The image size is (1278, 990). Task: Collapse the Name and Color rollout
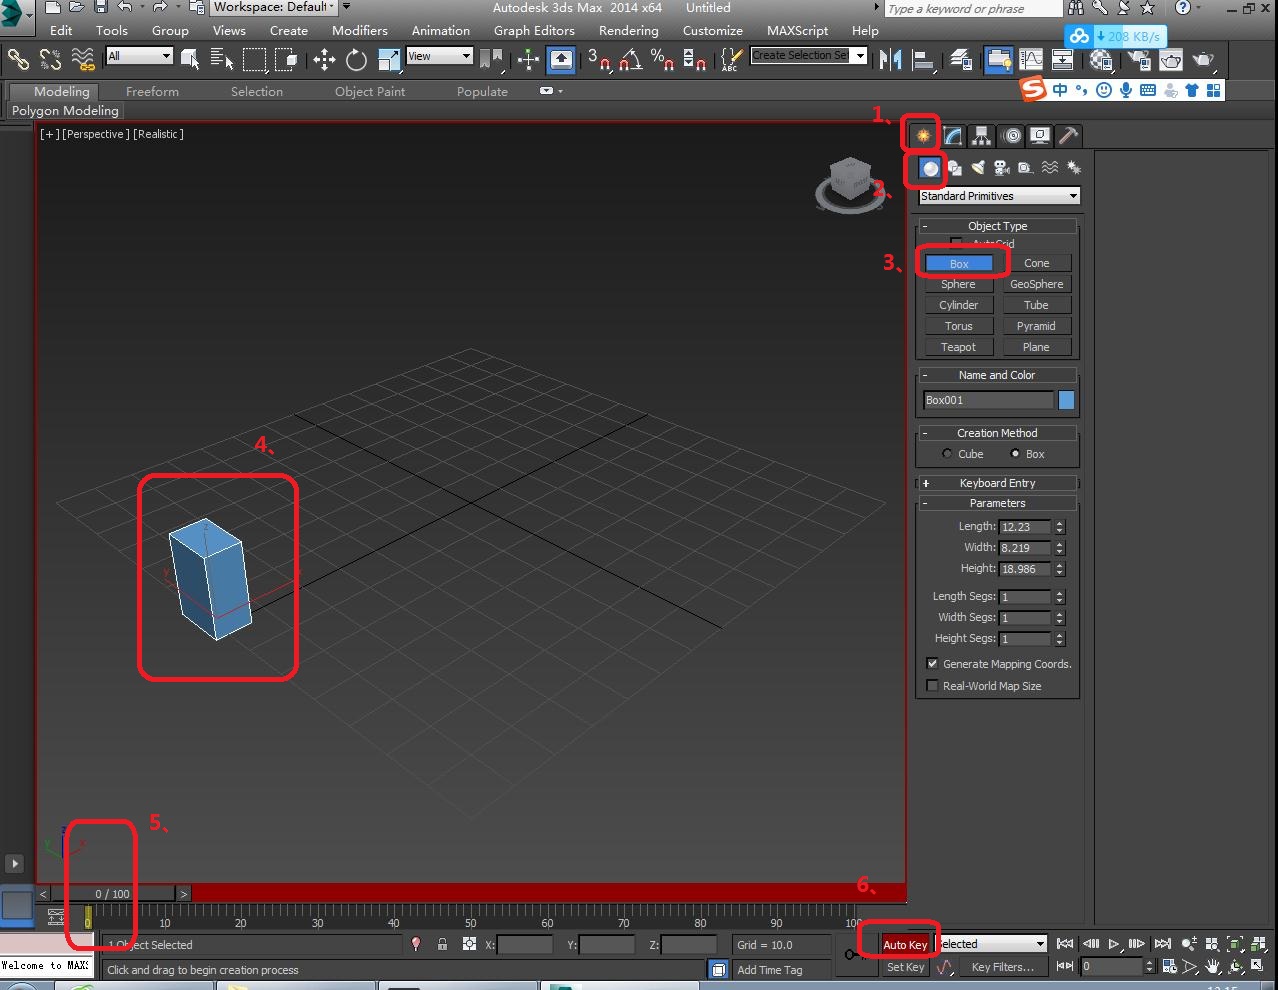tap(998, 375)
